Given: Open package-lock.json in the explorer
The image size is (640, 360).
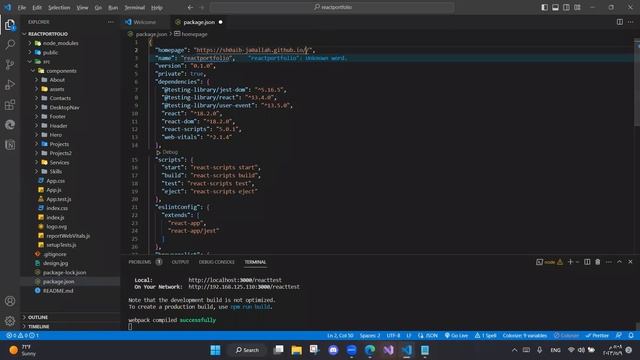Looking at the screenshot, I should (64, 273).
